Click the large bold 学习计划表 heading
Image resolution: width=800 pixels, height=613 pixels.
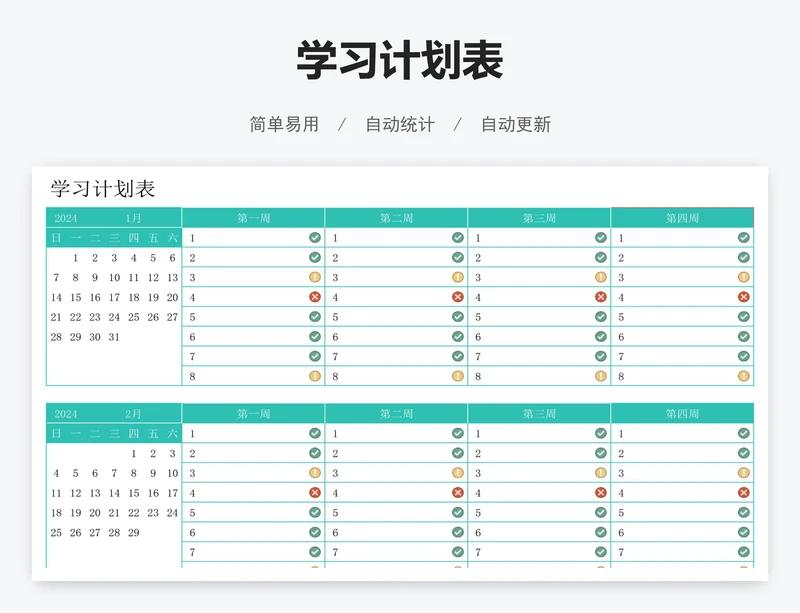[x=400, y=61]
